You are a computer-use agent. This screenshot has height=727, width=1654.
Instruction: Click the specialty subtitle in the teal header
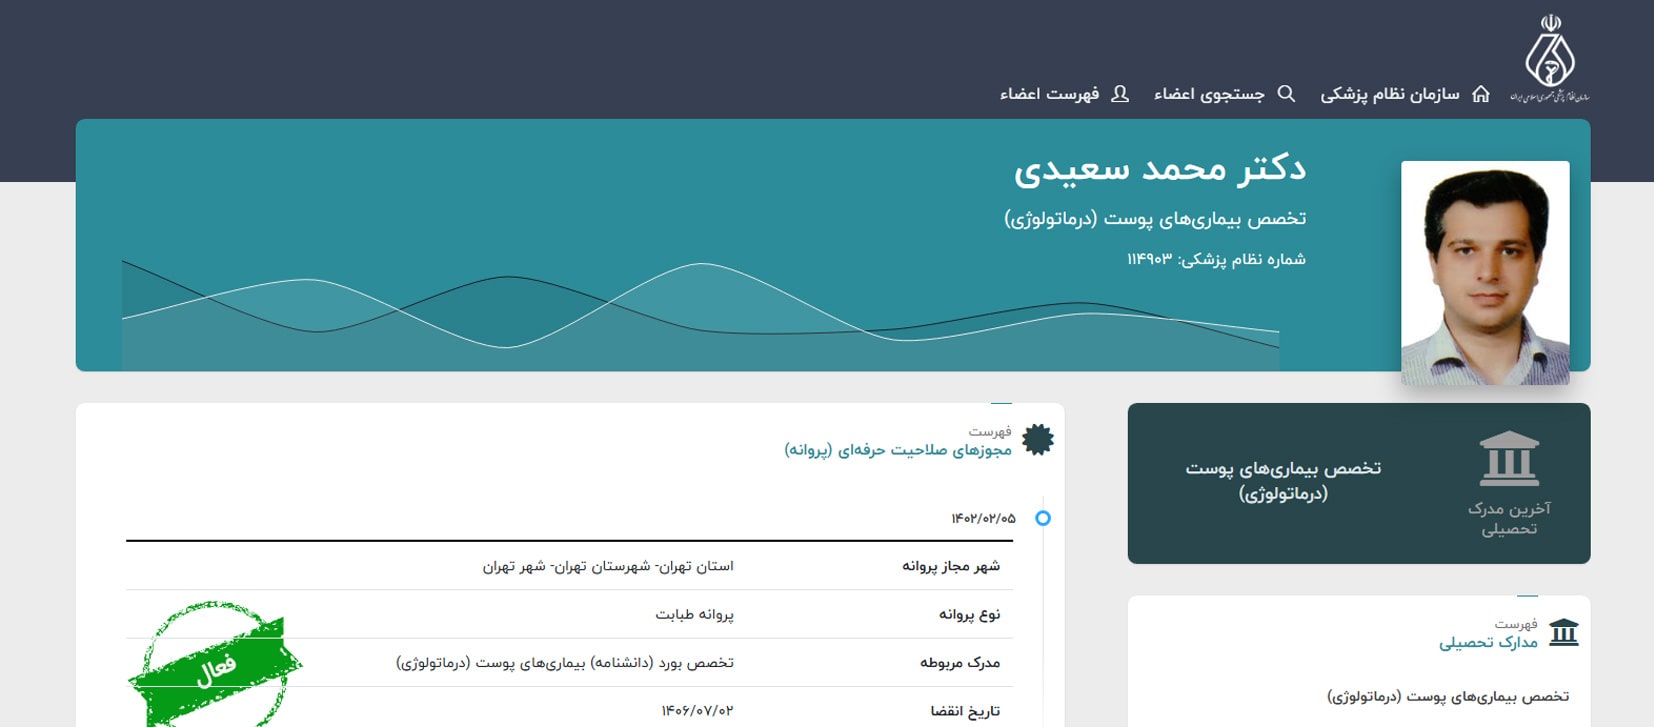point(1155,219)
